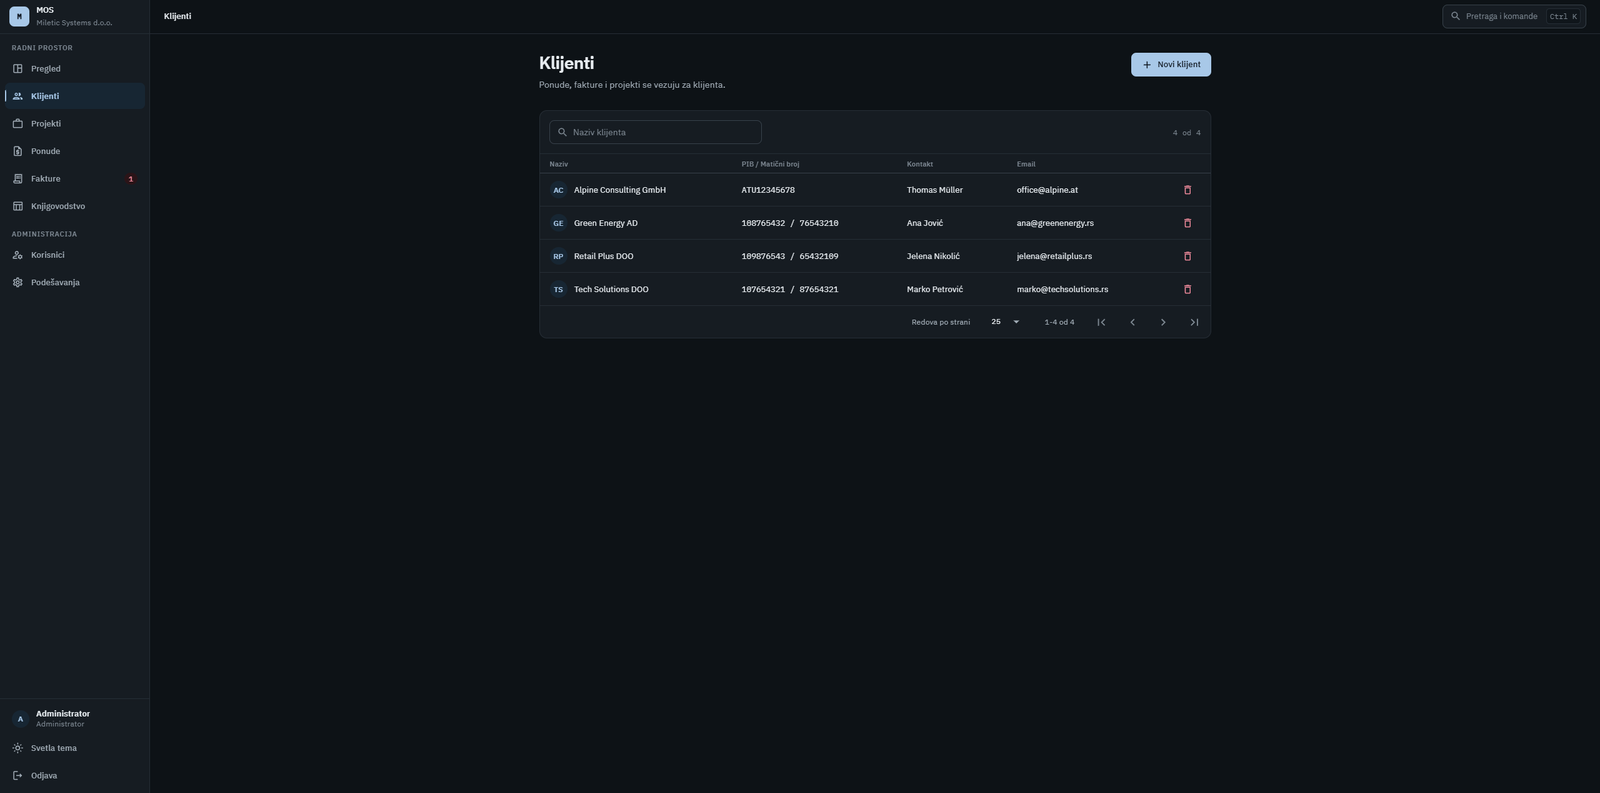Open Tech Solutions DOO row name

pyautogui.click(x=611, y=289)
